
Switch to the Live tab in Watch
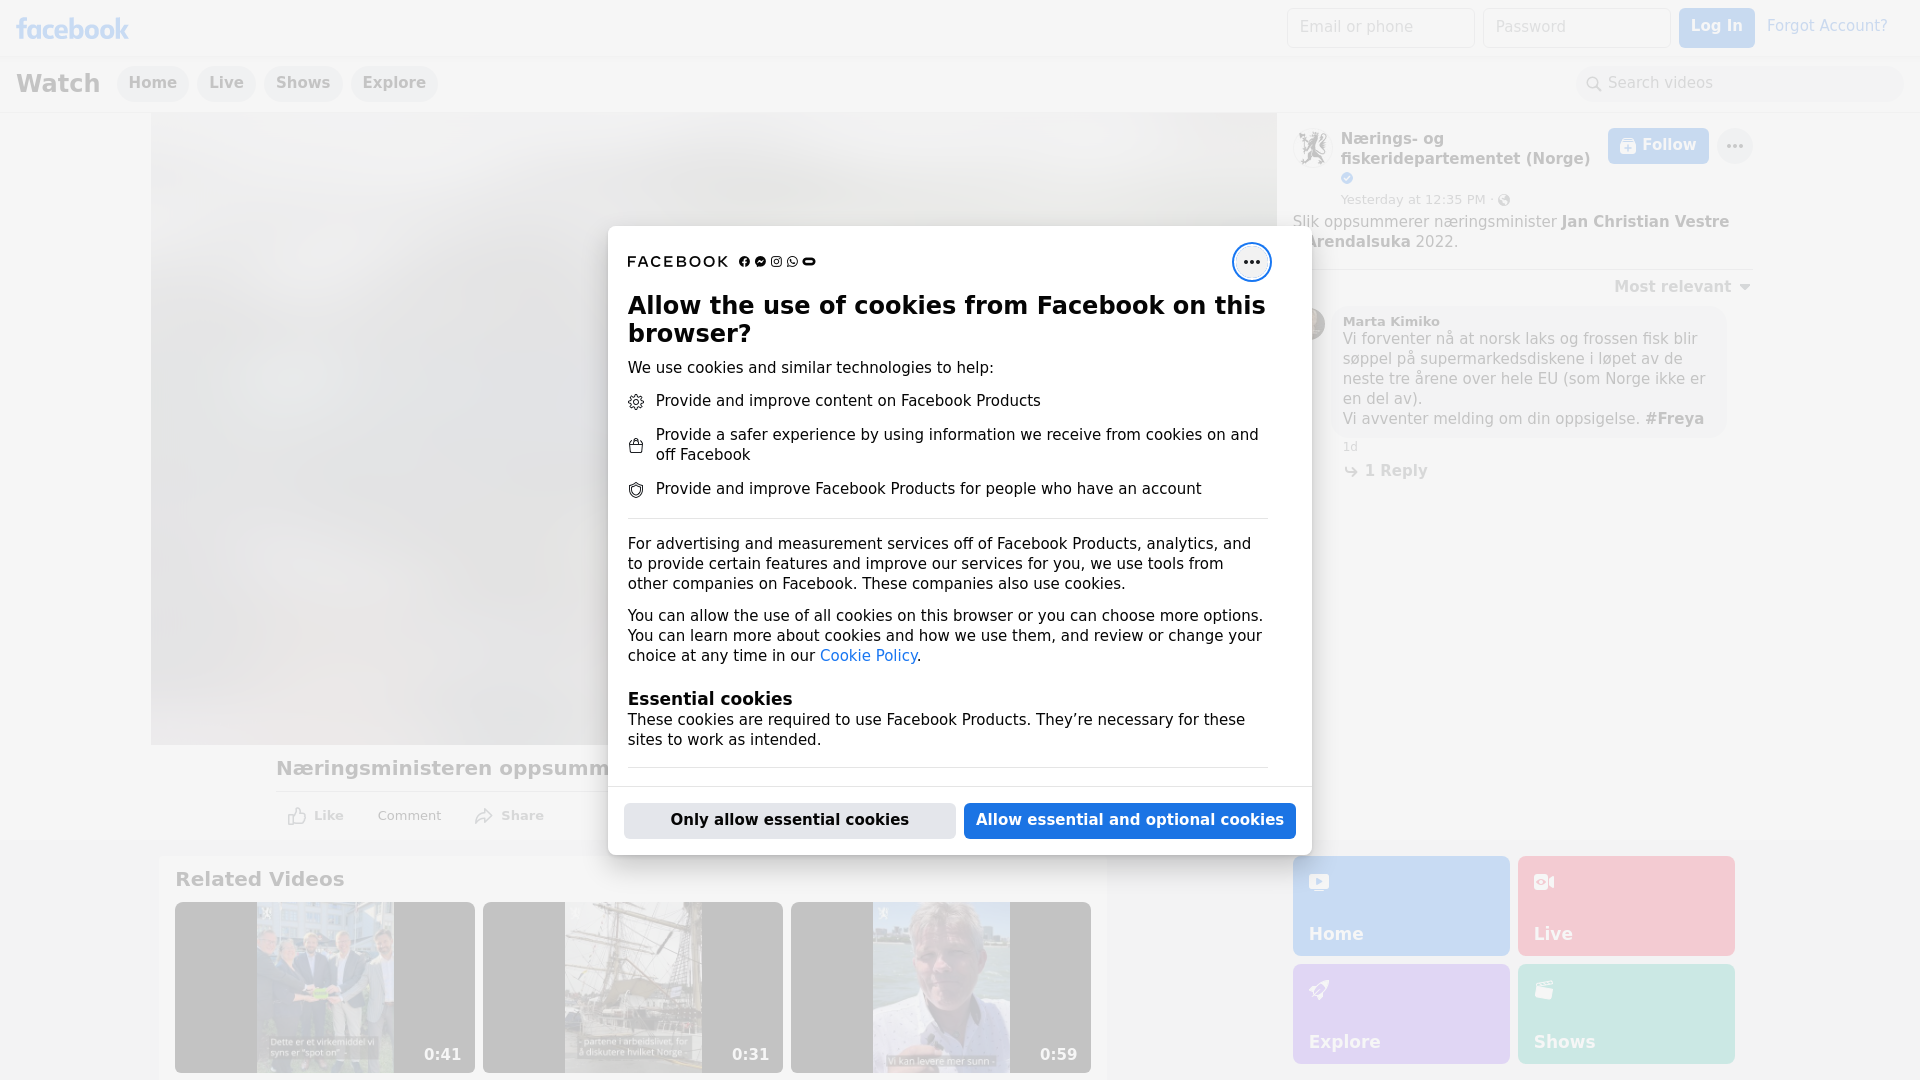click(226, 83)
